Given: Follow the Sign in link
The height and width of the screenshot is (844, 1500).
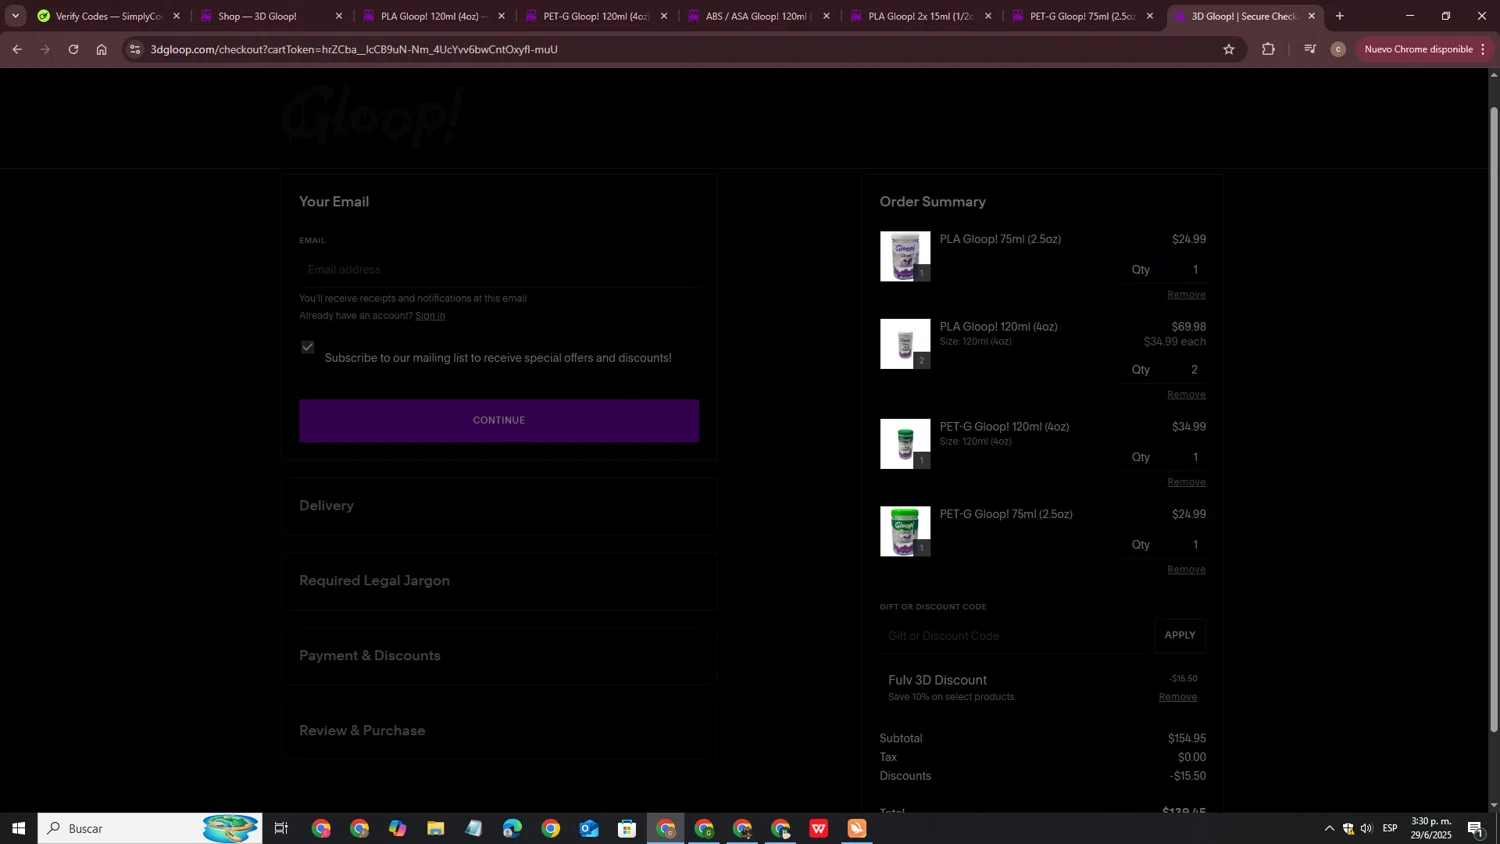Looking at the screenshot, I should (x=430, y=316).
